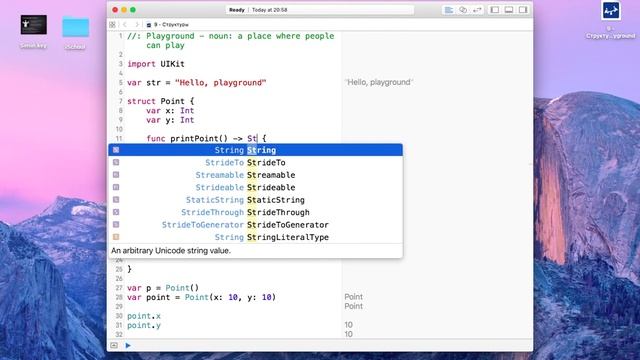Open the related items grid icon

pos(112,25)
